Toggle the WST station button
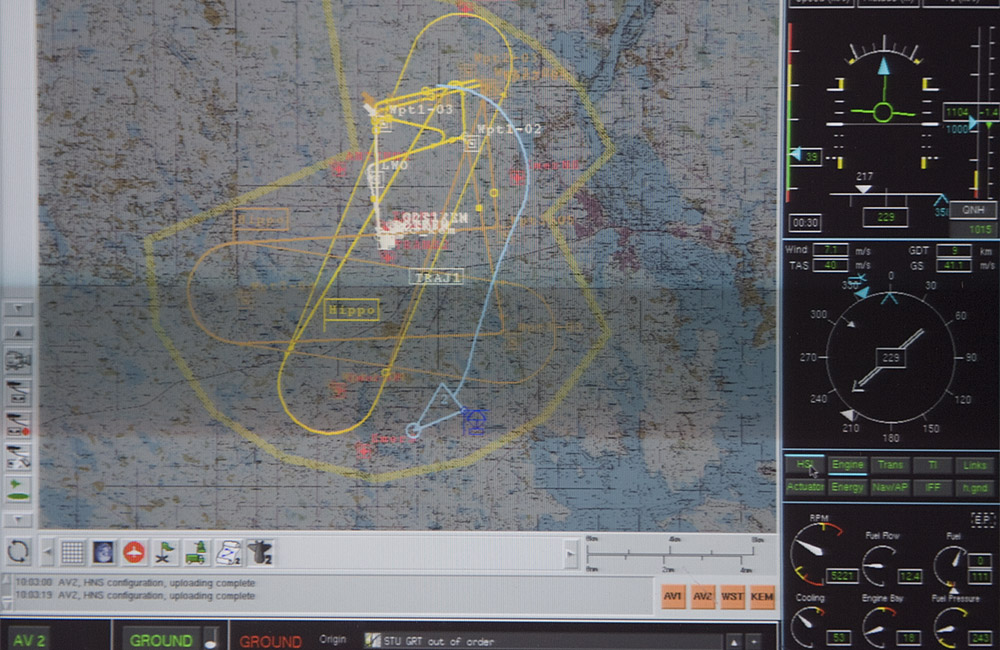The image size is (1000, 650). click(x=733, y=595)
